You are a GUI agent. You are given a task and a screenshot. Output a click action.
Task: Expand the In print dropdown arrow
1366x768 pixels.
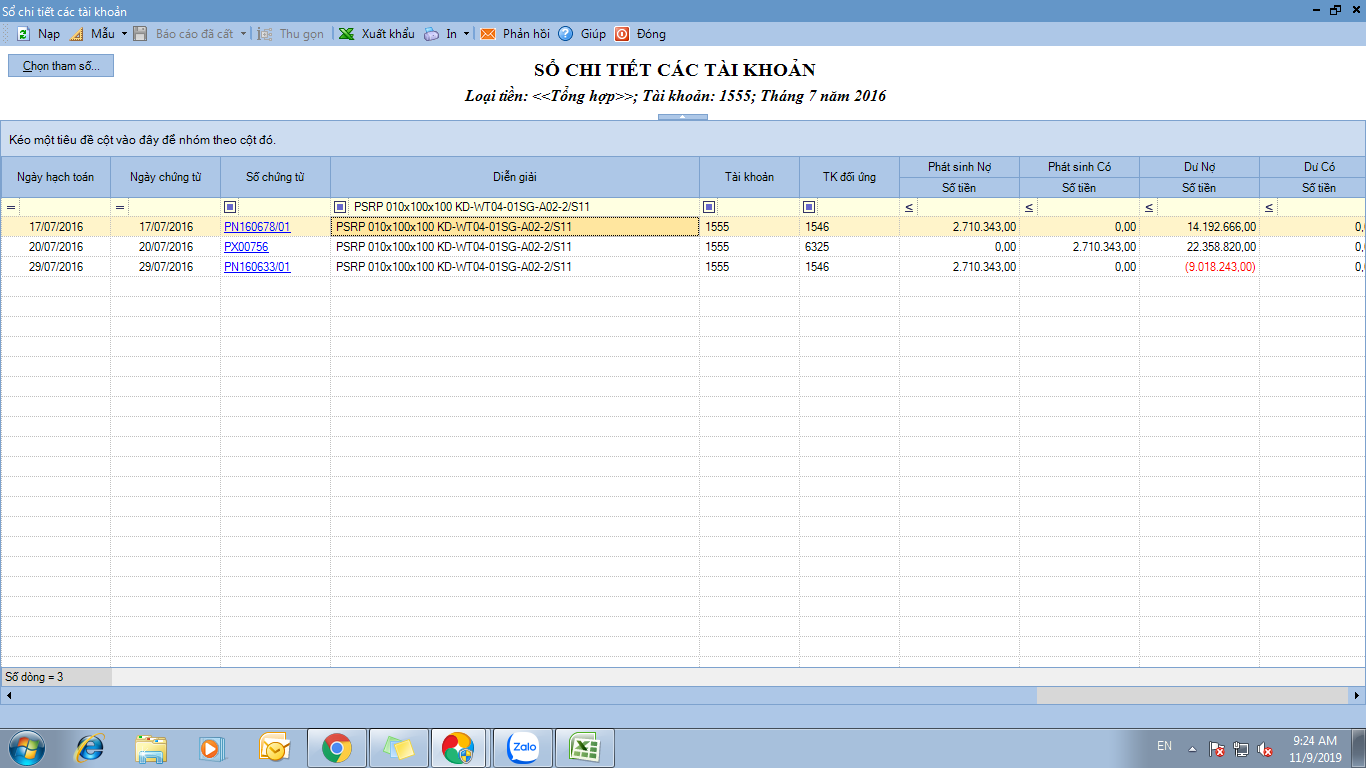[x=466, y=34]
